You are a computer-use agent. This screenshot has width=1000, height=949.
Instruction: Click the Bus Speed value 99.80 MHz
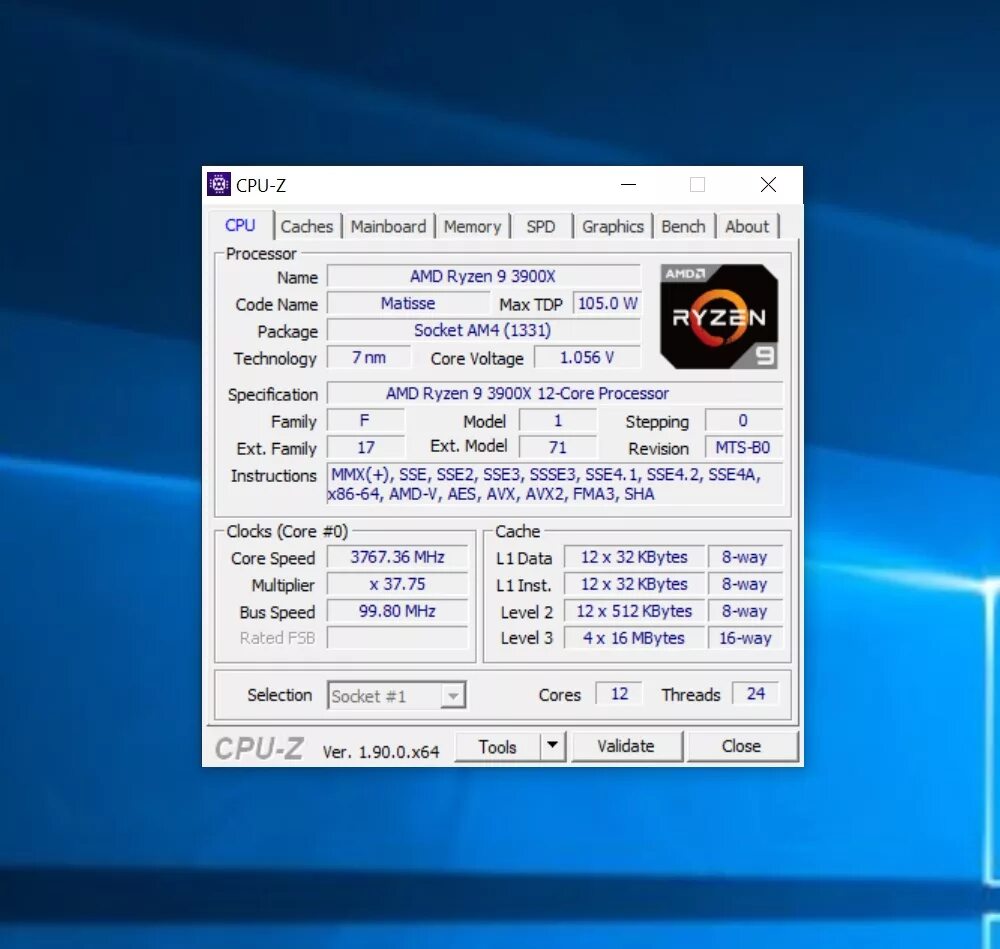tap(397, 611)
